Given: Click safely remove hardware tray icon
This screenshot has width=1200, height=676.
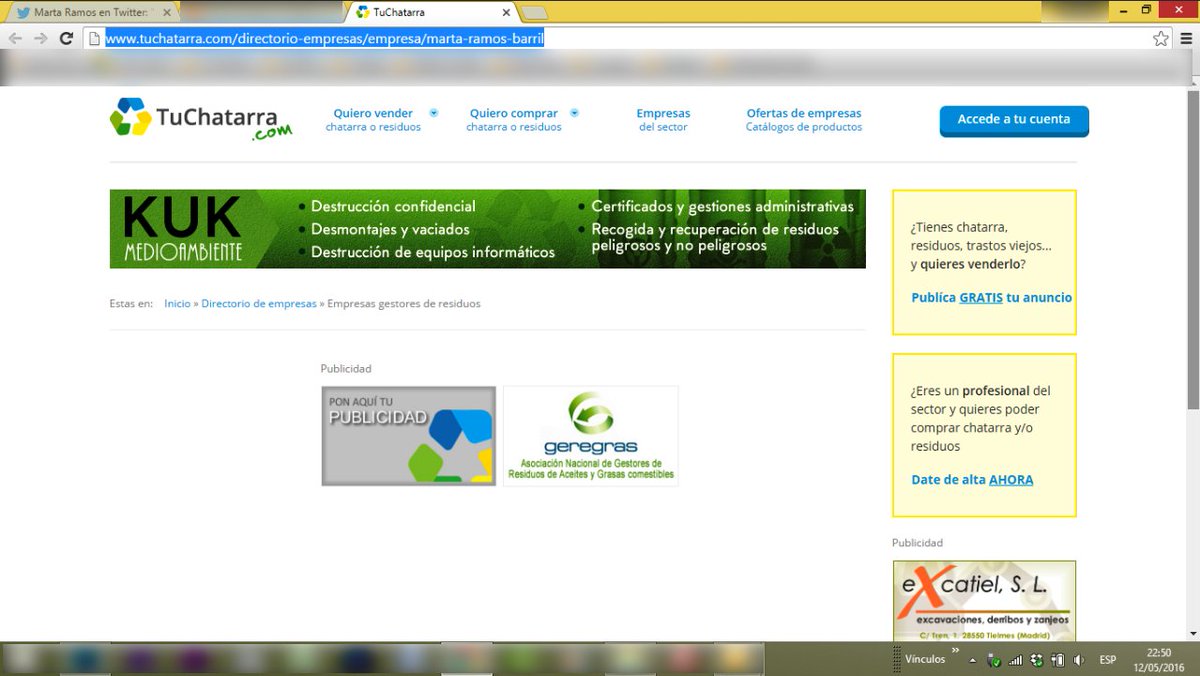Looking at the screenshot, I should [994, 661].
